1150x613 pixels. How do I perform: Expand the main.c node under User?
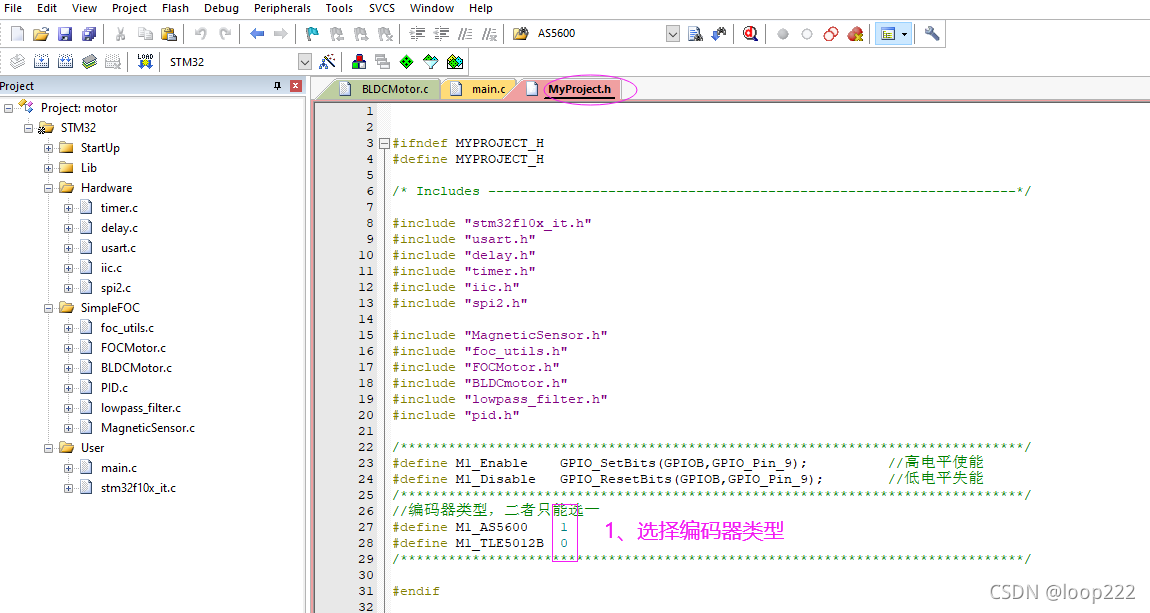point(68,468)
